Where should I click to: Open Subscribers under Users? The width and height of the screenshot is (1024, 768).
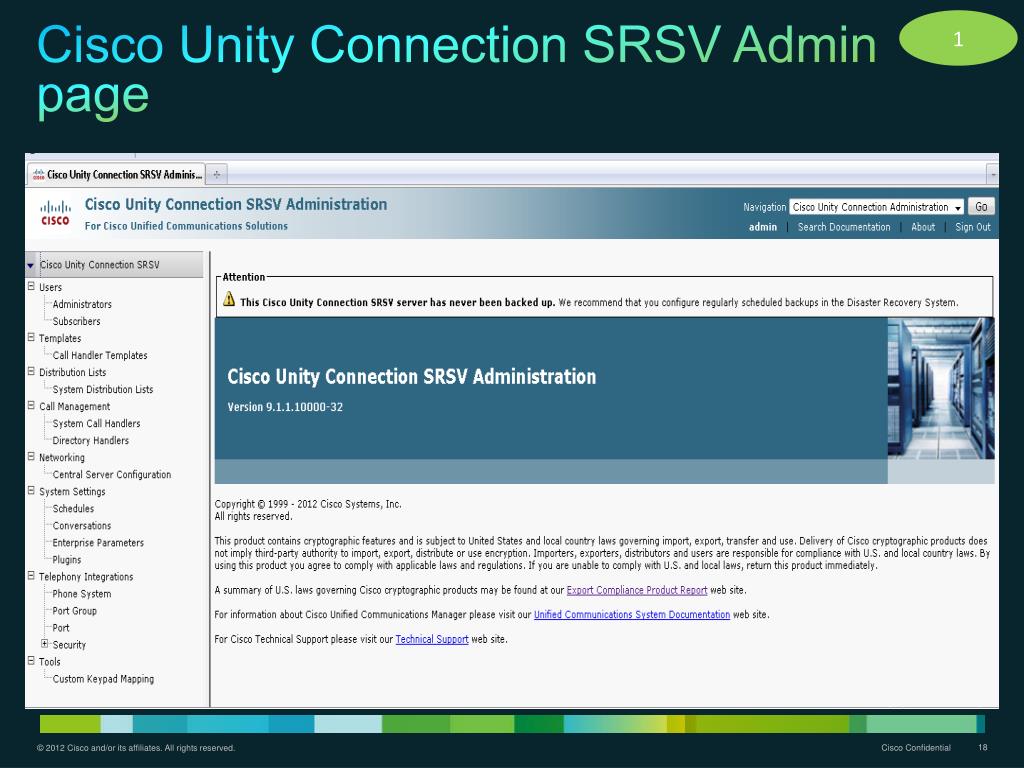coord(76,321)
